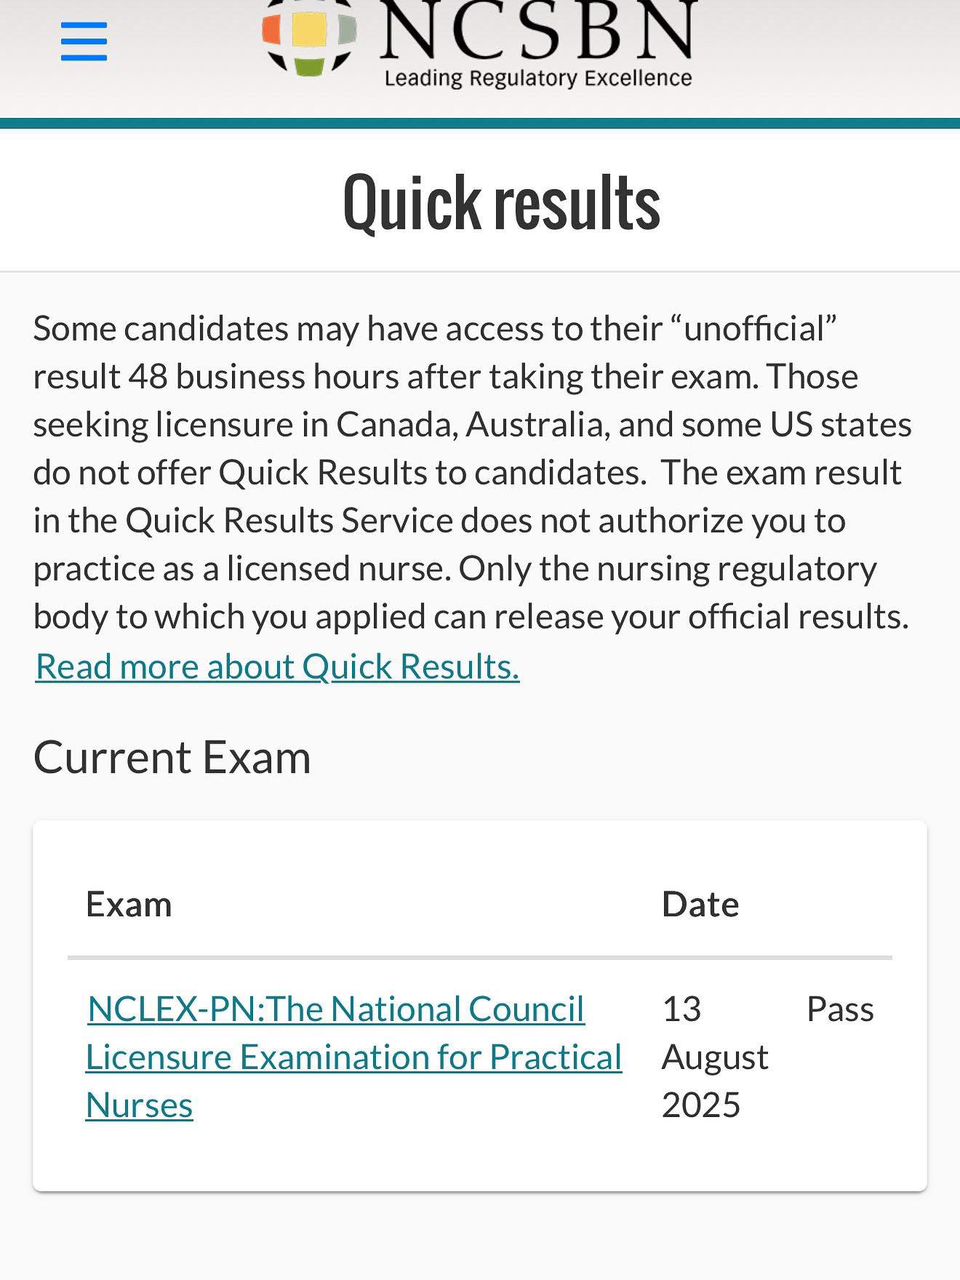Image resolution: width=960 pixels, height=1280 pixels.
Task: Click the 13 August 2025 date cell
Action: 715,1057
